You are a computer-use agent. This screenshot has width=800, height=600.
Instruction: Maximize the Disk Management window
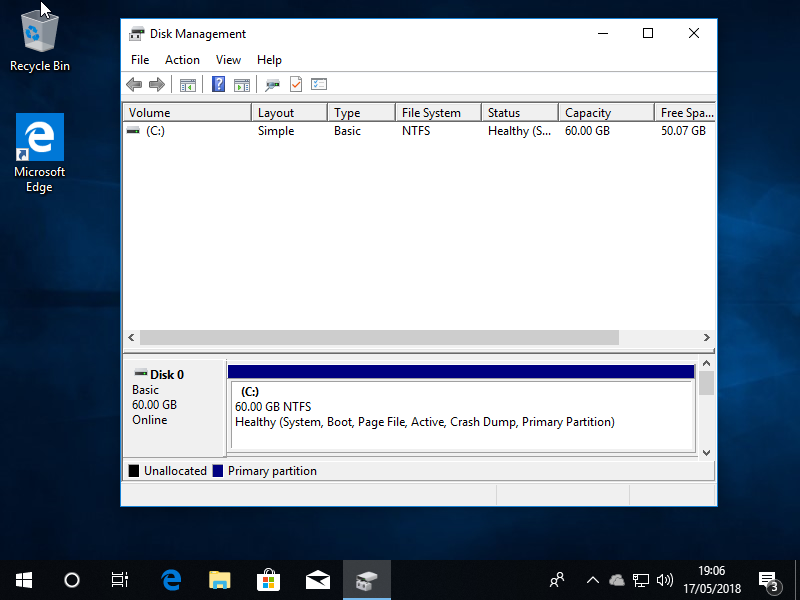648,33
